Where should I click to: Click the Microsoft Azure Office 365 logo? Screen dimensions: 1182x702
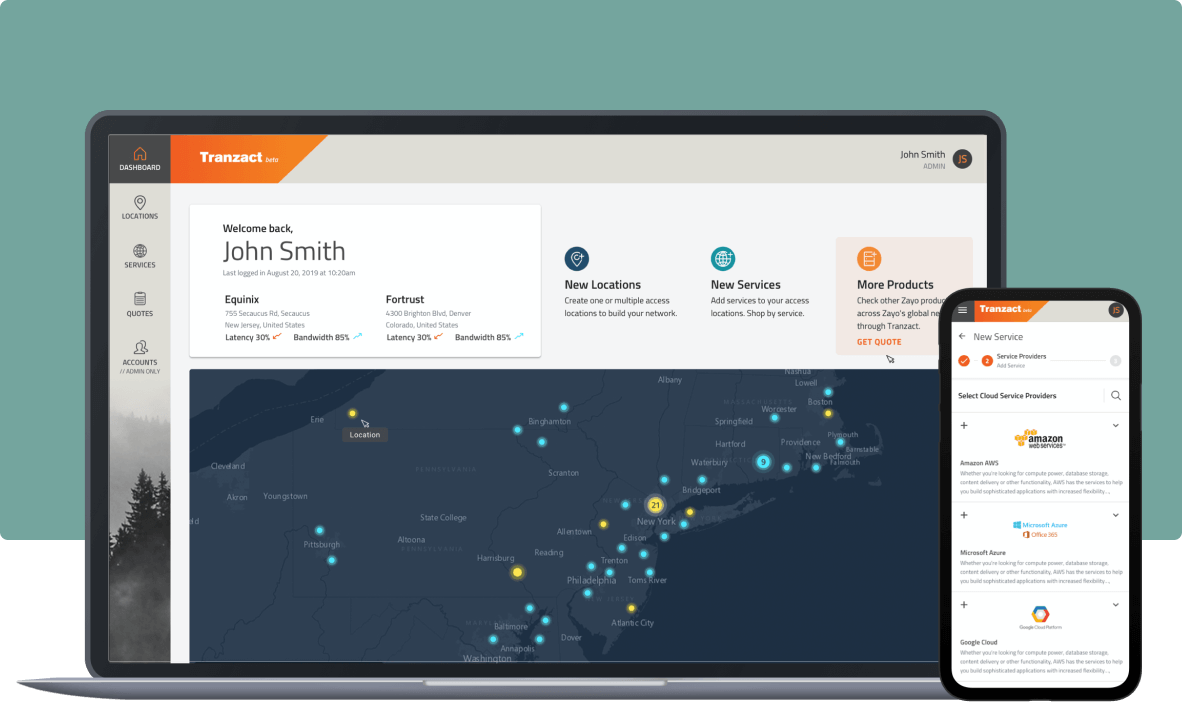tap(1040, 529)
